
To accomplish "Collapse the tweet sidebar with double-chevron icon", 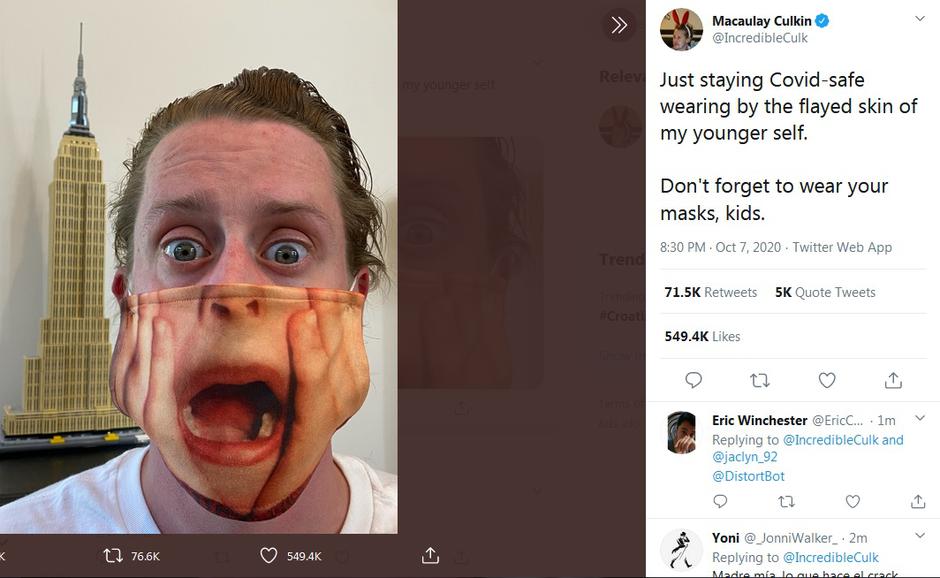I will pyautogui.click(x=619, y=25).
